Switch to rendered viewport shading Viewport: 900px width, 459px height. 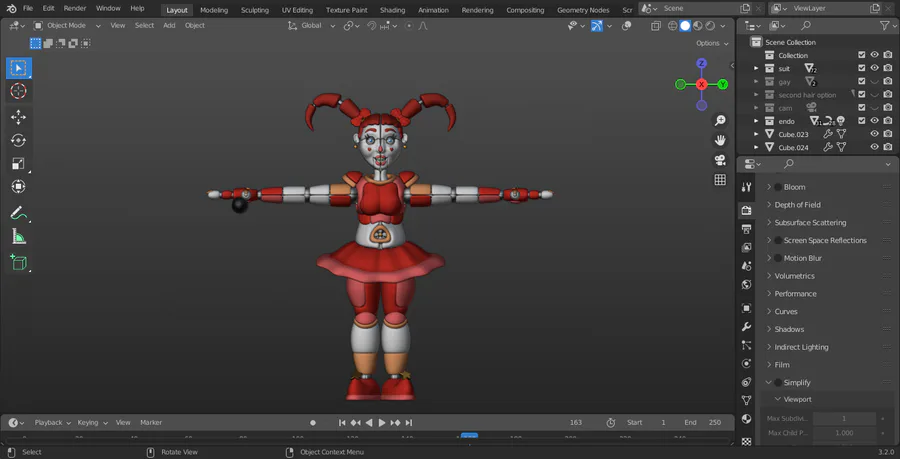[711, 26]
